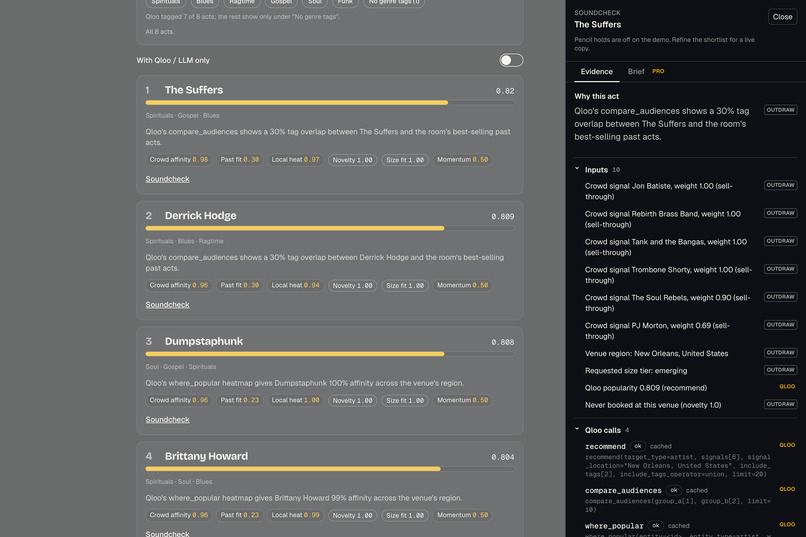Click the Local heat 0.94 chip
The height and width of the screenshot is (537, 806).
296,285
